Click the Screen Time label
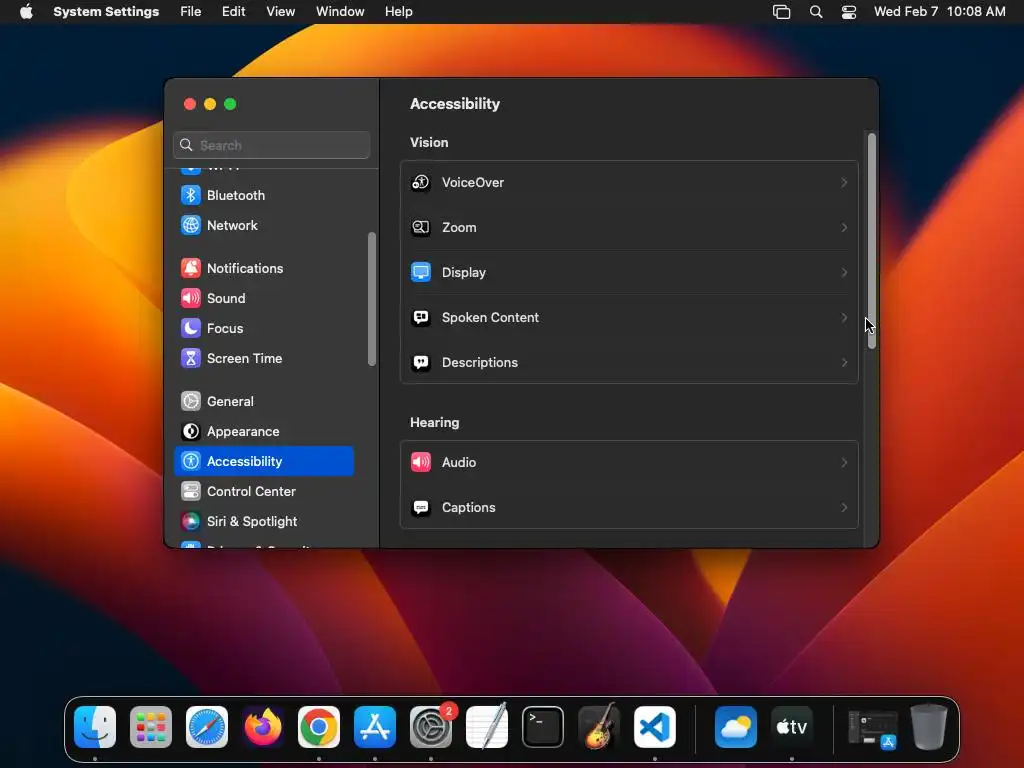The image size is (1024, 768). 244,359
